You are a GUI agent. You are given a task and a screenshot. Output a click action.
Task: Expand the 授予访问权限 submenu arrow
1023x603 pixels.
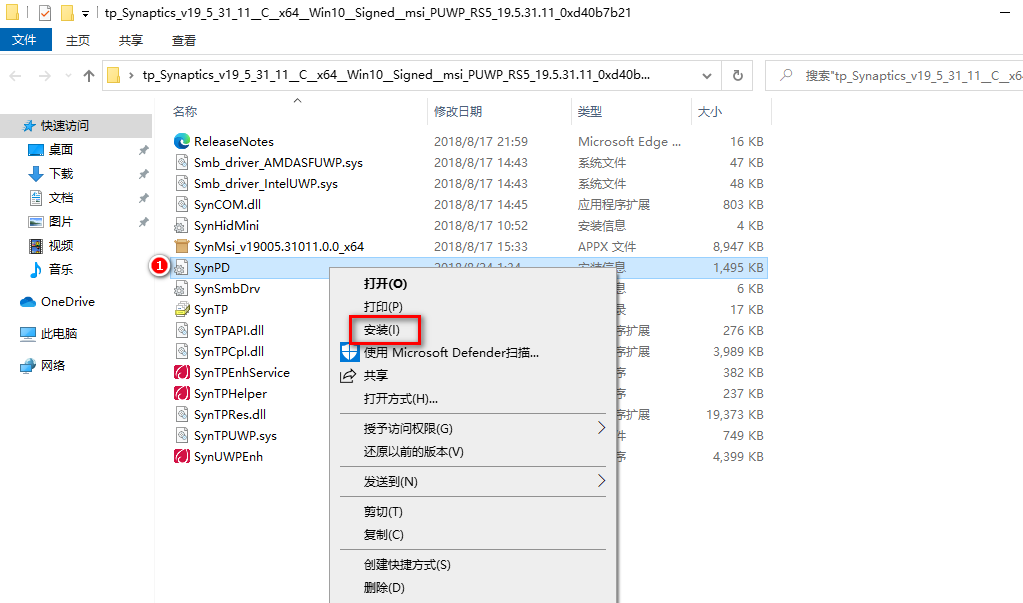click(x=601, y=428)
